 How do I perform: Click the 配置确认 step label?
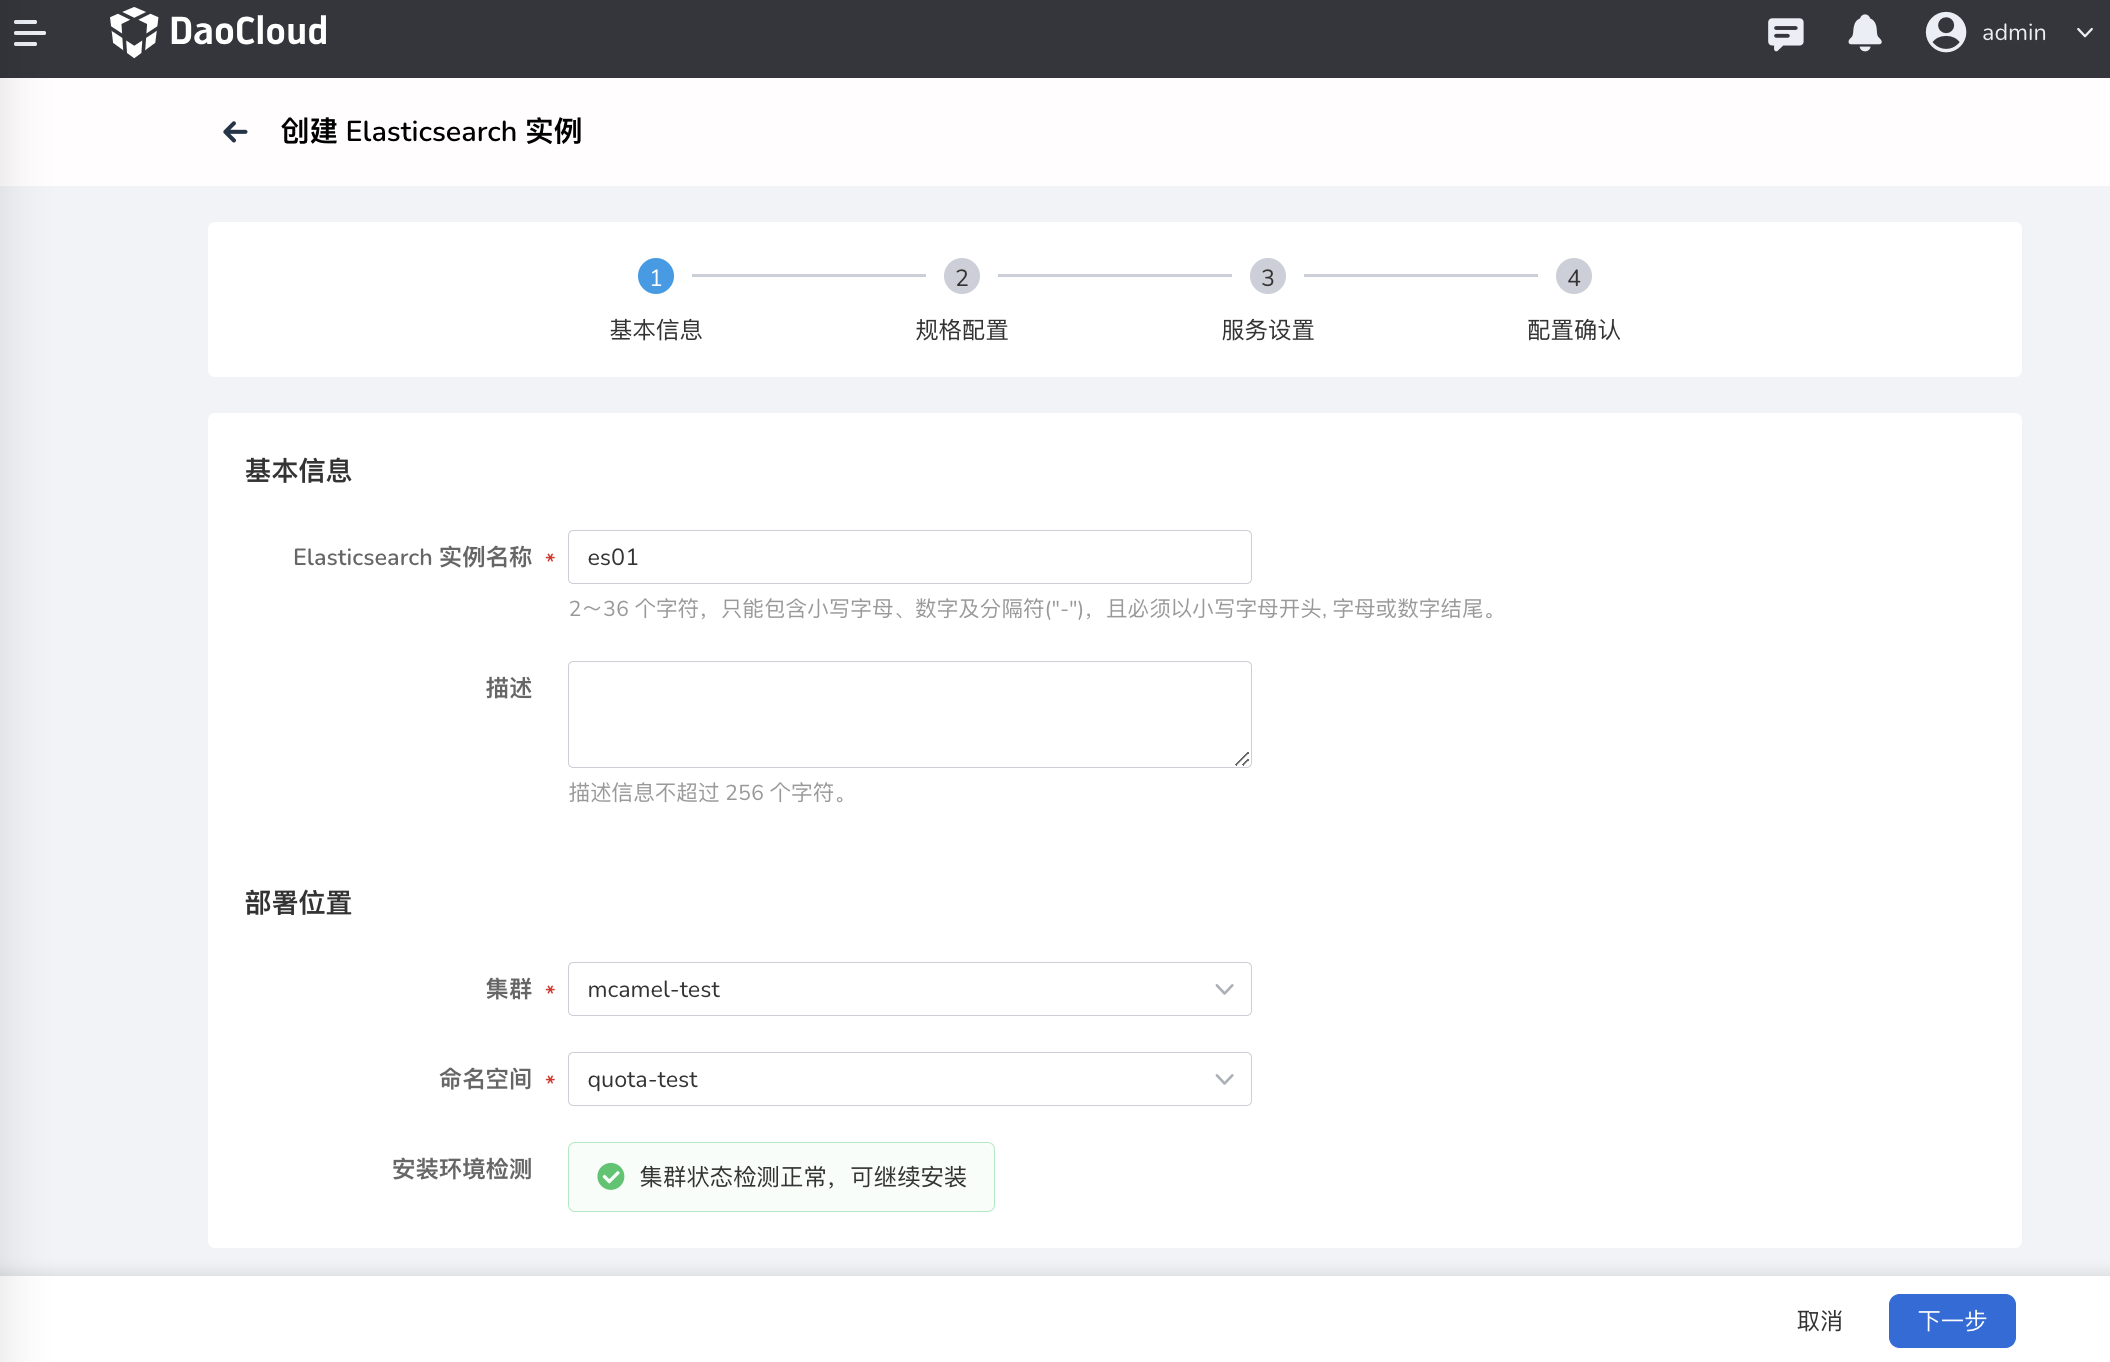[x=1574, y=330]
